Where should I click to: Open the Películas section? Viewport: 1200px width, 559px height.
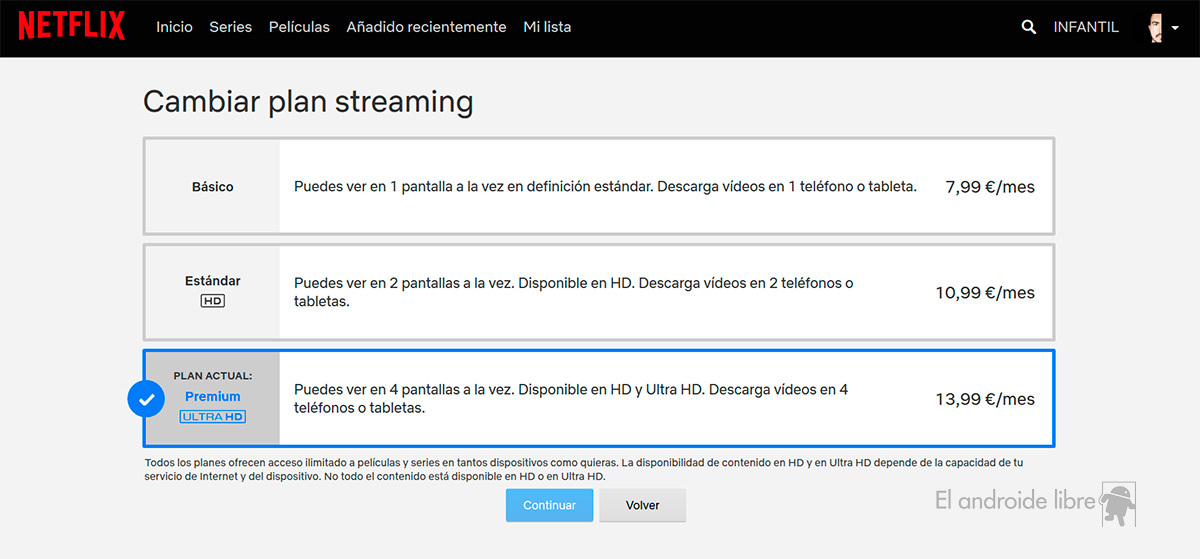299,27
